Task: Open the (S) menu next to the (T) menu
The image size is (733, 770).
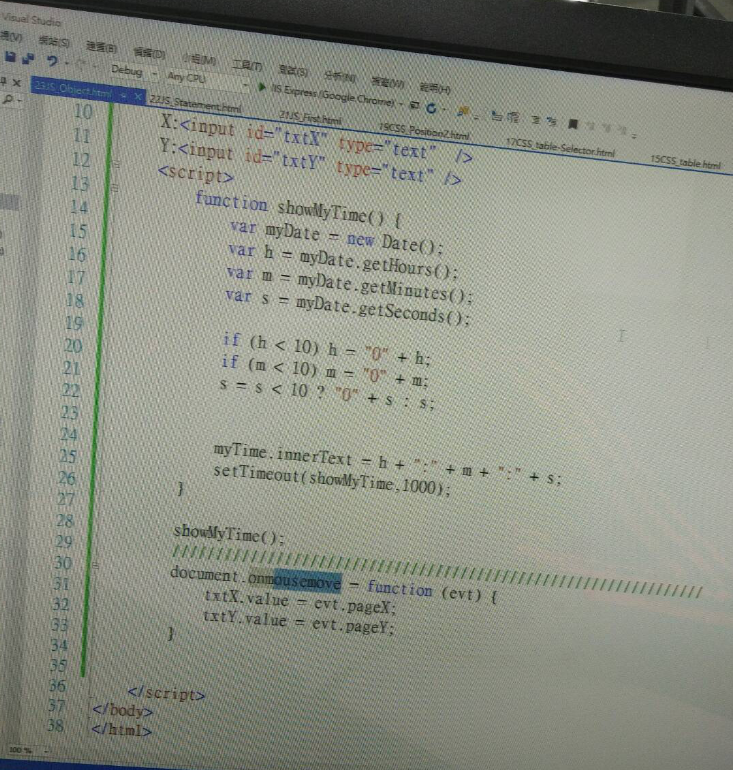Action: pyautogui.click(x=293, y=71)
